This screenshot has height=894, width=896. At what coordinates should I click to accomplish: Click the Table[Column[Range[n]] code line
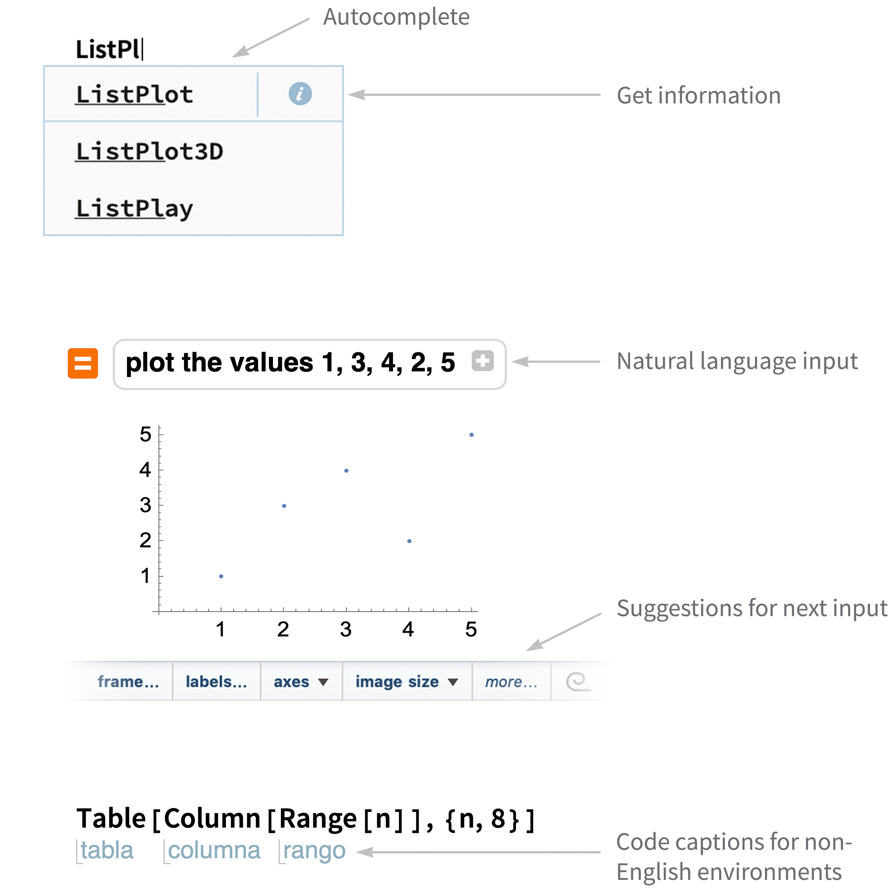(306, 819)
